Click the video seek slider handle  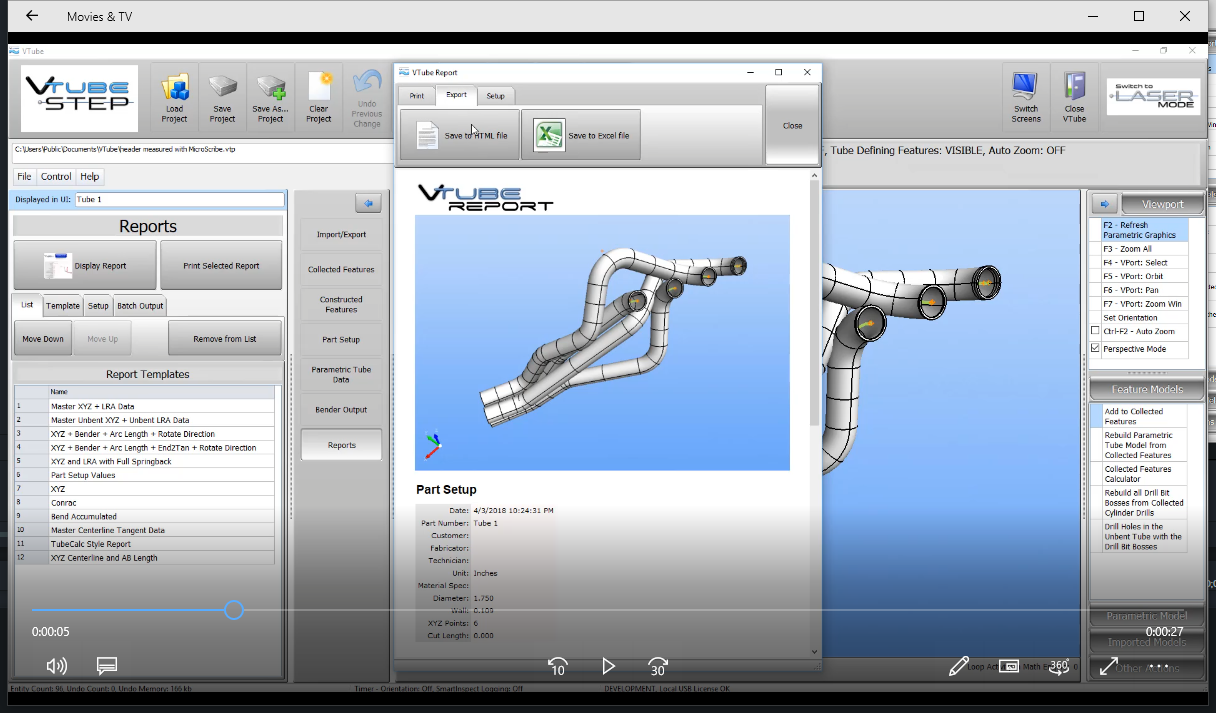(x=233, y=610)
